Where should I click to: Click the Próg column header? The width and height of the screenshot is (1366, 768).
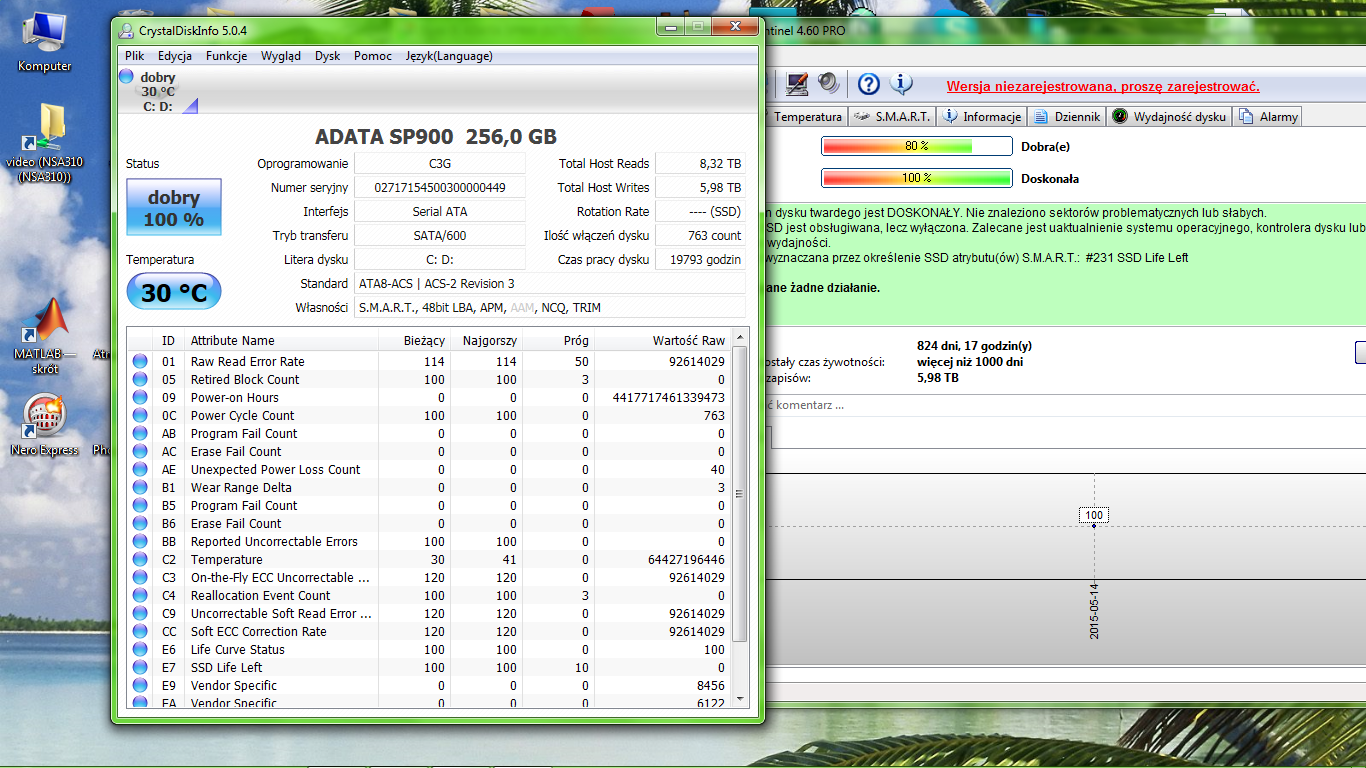point(558,340)
